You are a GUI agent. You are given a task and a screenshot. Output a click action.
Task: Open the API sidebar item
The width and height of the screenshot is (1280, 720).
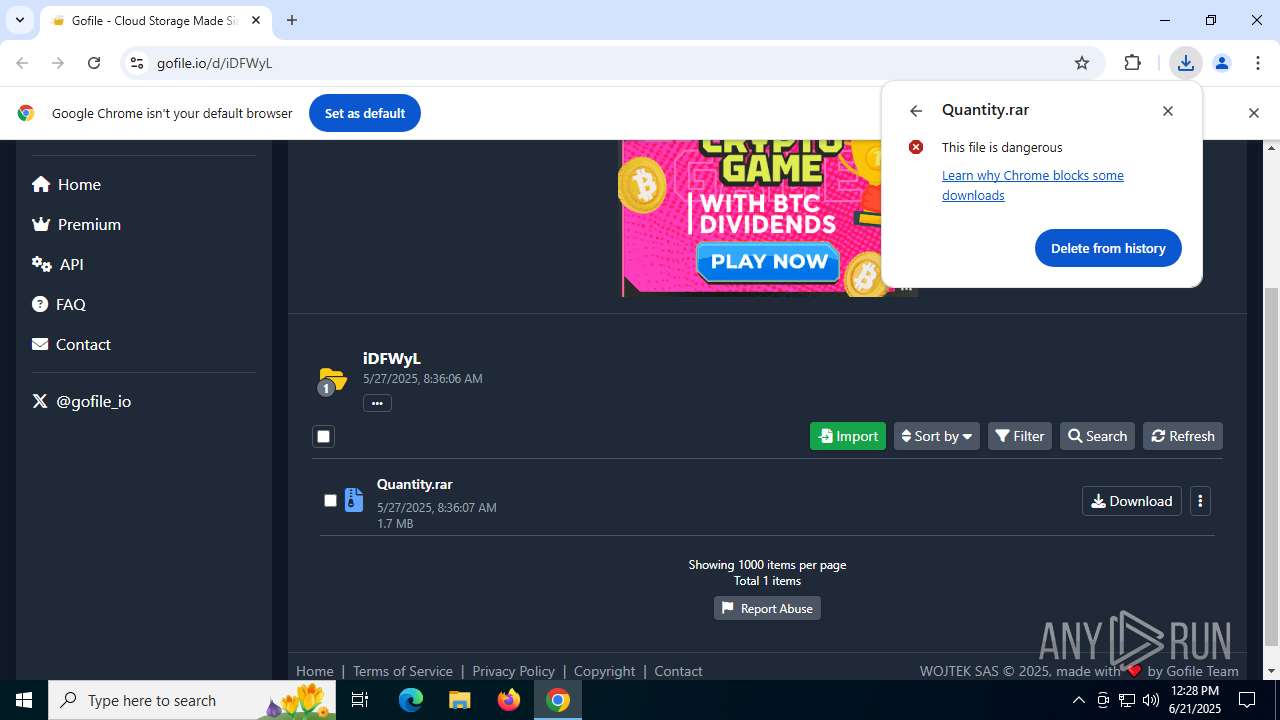tap(57, 264)
